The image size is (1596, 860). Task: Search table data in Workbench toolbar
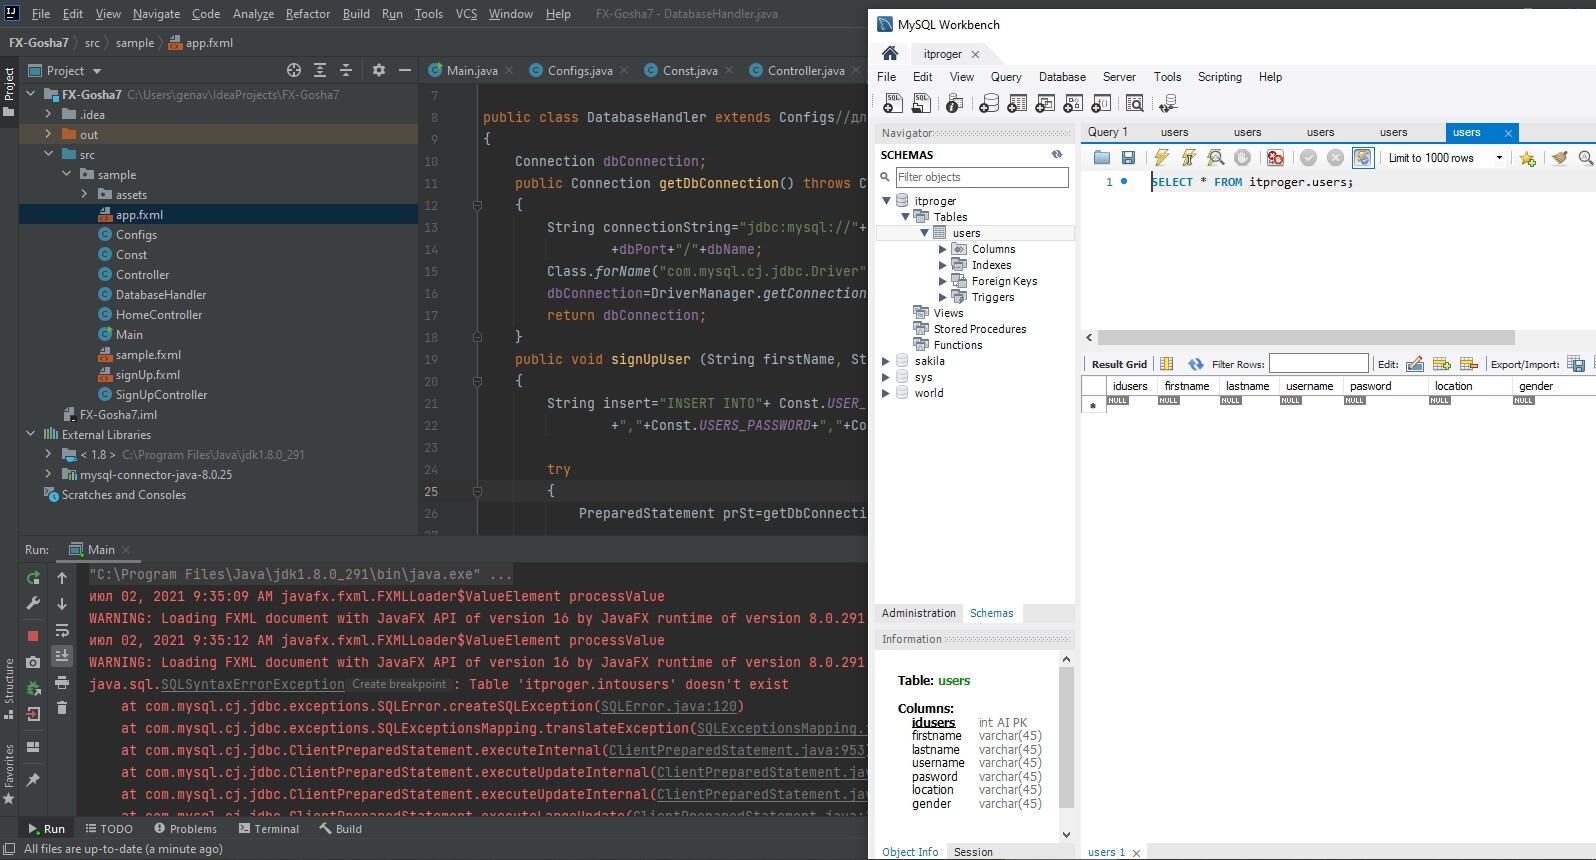pos(1134,103)
